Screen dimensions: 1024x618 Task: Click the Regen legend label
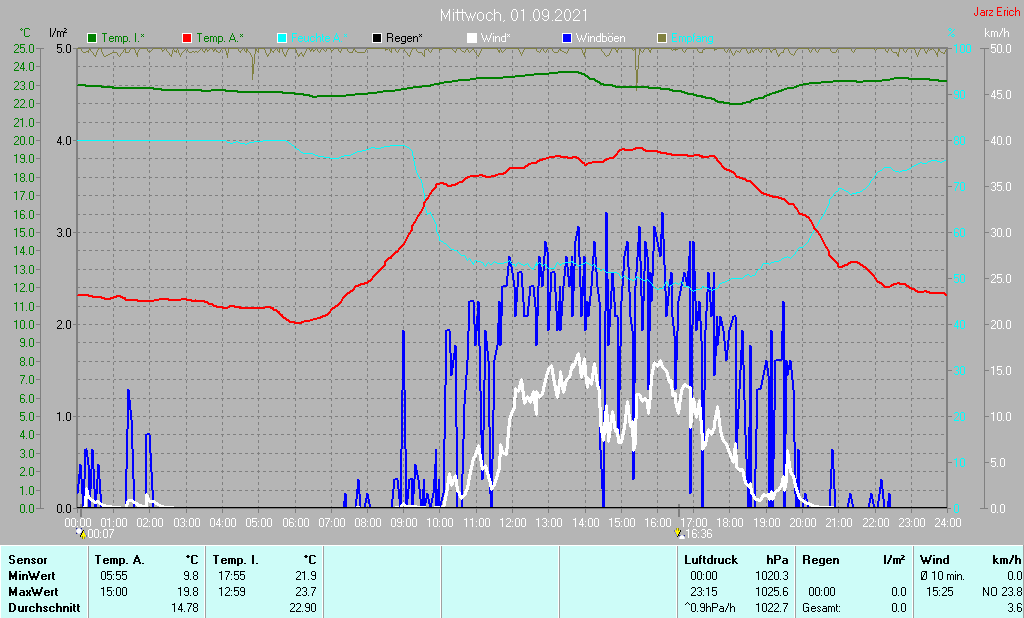click(404, 38)
